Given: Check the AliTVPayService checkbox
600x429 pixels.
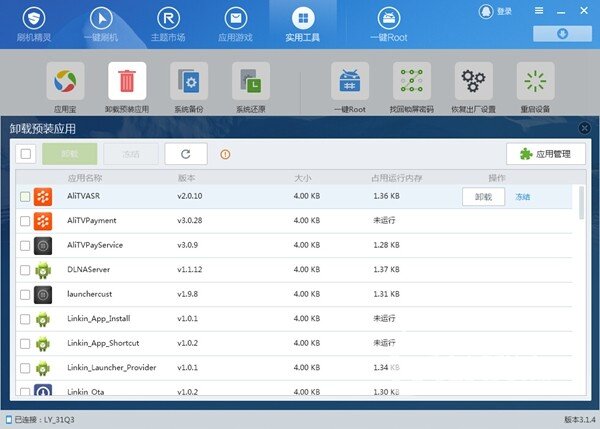Looking at the screenshot, I should tap(25, 246).
